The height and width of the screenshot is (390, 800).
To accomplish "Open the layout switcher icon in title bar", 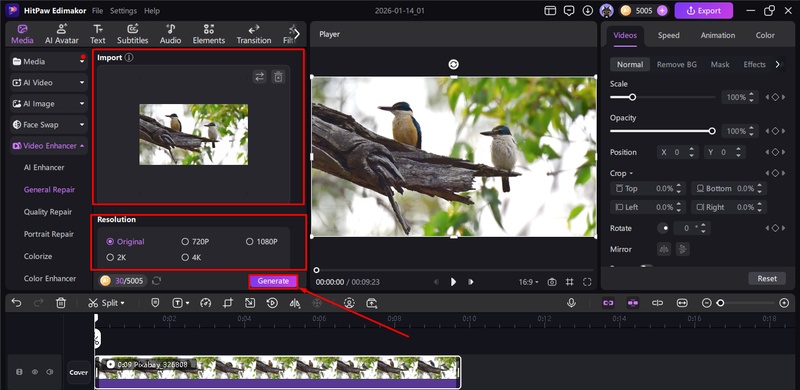I will (550, 10).
